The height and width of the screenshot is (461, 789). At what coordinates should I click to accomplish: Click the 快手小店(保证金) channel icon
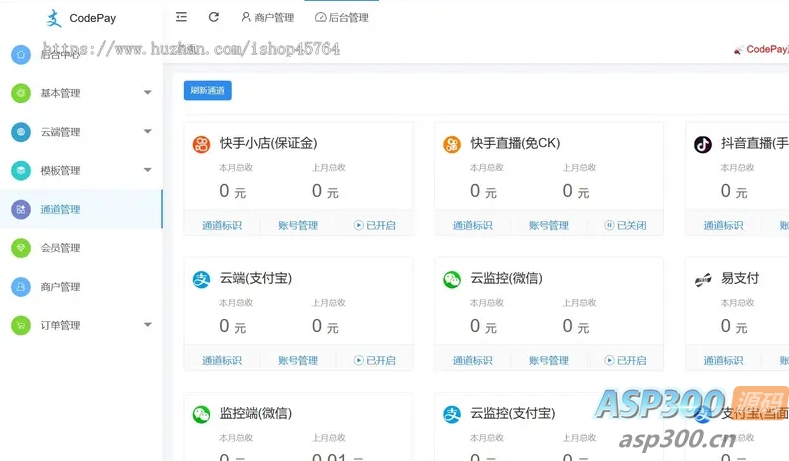pyautogui.click(x=201, y=144)
